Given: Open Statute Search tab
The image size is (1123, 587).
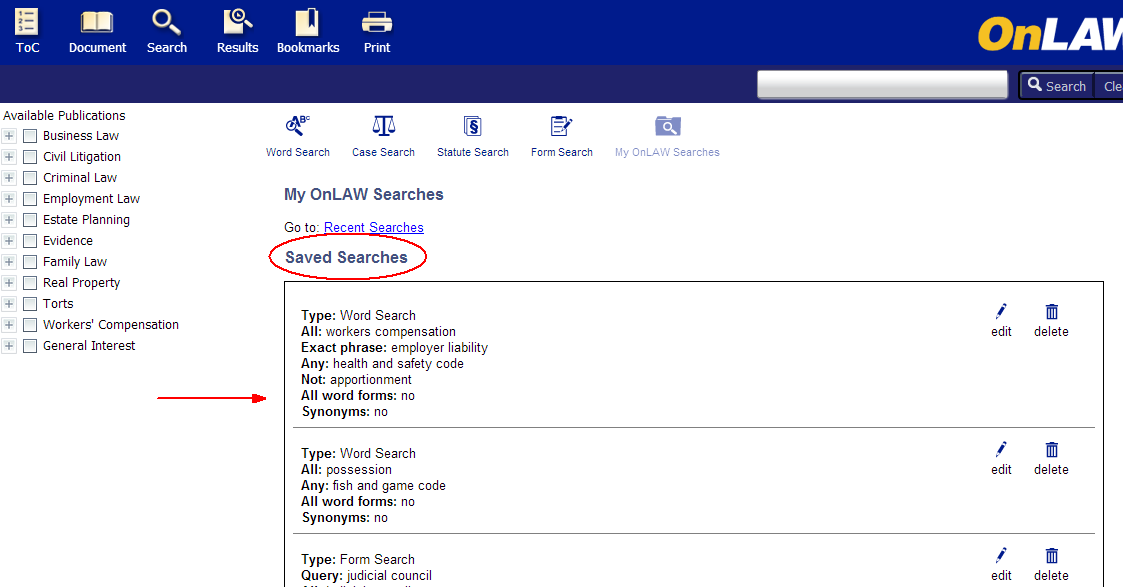Looking at the screenshot, I should tap(473, 136).
